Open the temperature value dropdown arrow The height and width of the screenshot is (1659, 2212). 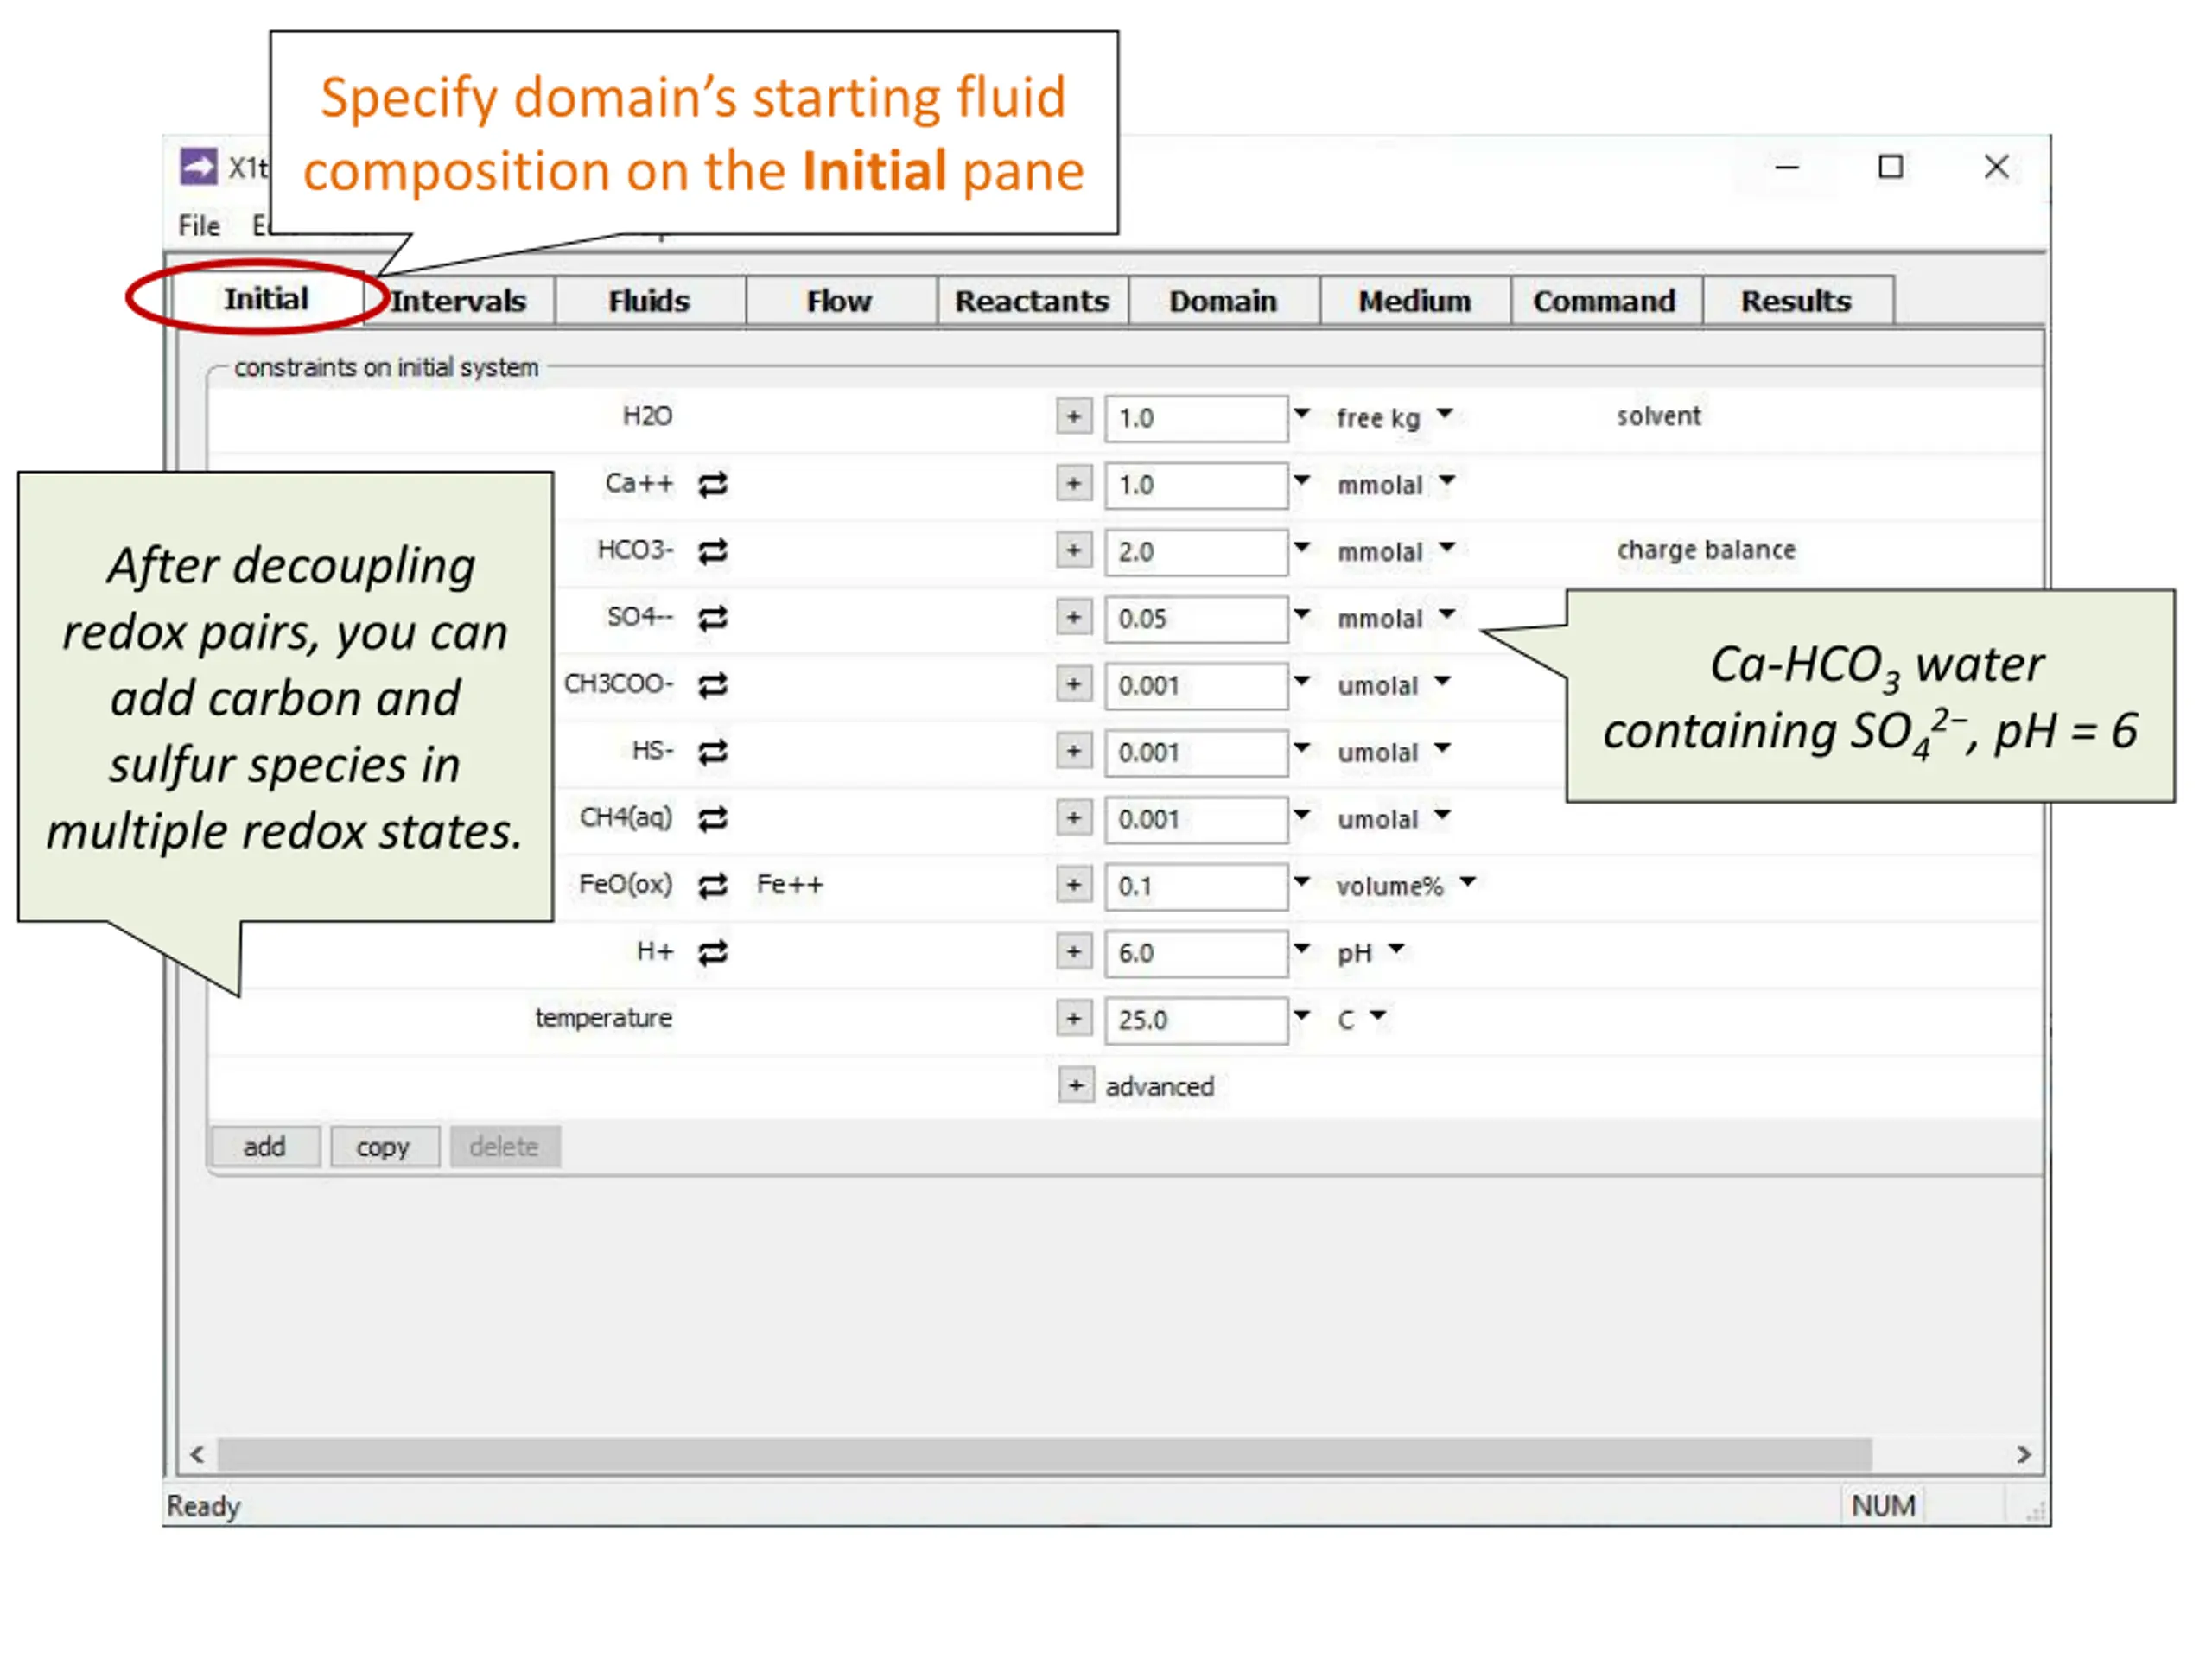[x=1302, y=1016]
